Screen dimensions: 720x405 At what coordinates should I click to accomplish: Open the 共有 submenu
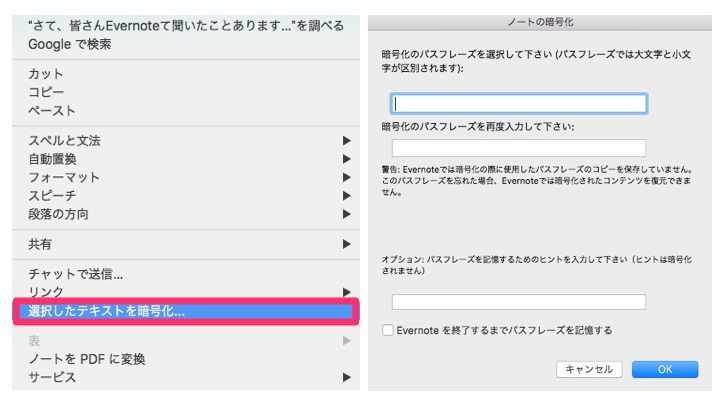pyautogui.click(x=41, y=243)
